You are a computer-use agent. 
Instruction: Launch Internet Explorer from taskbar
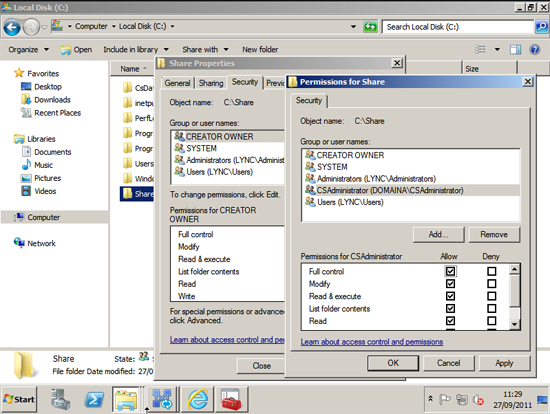[x=198, y=399]
